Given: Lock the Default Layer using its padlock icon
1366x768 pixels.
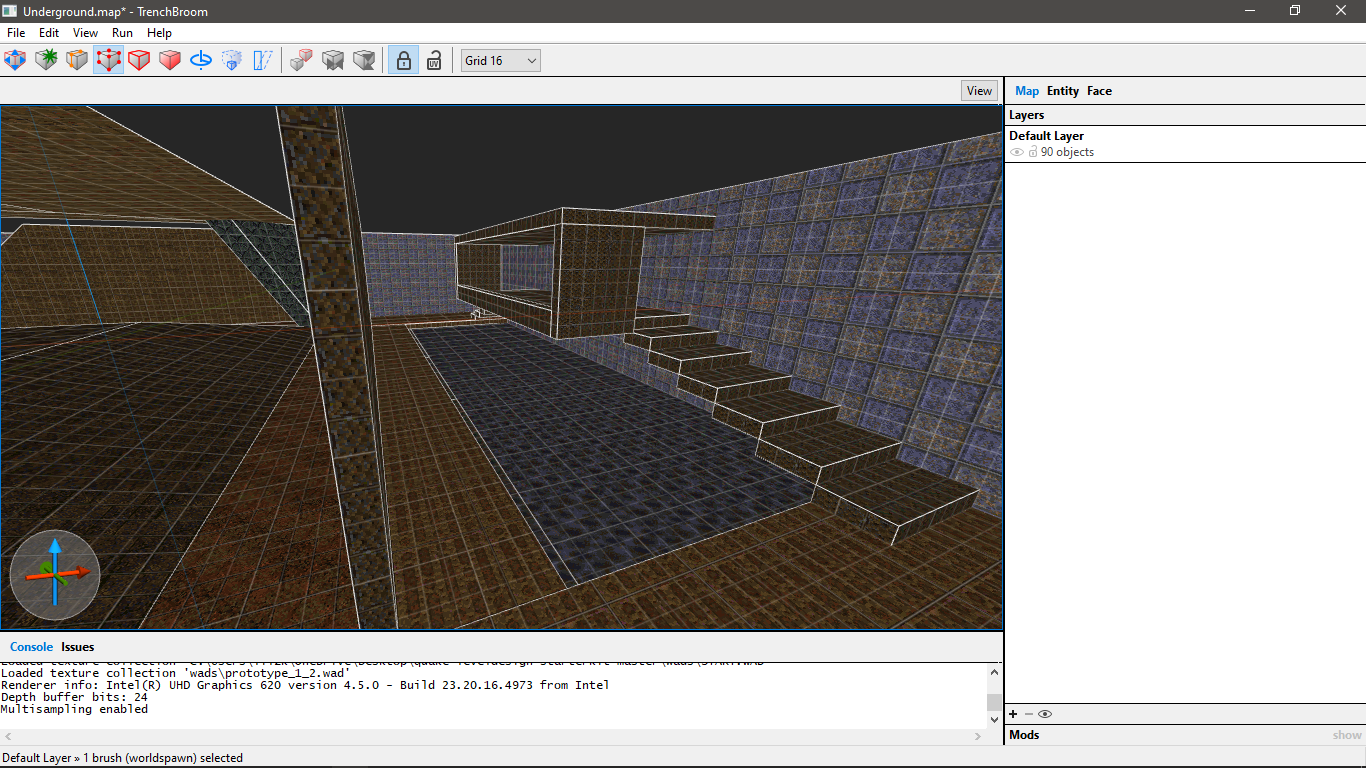Looking at the screenshot, I should (x=1033, y=152).
